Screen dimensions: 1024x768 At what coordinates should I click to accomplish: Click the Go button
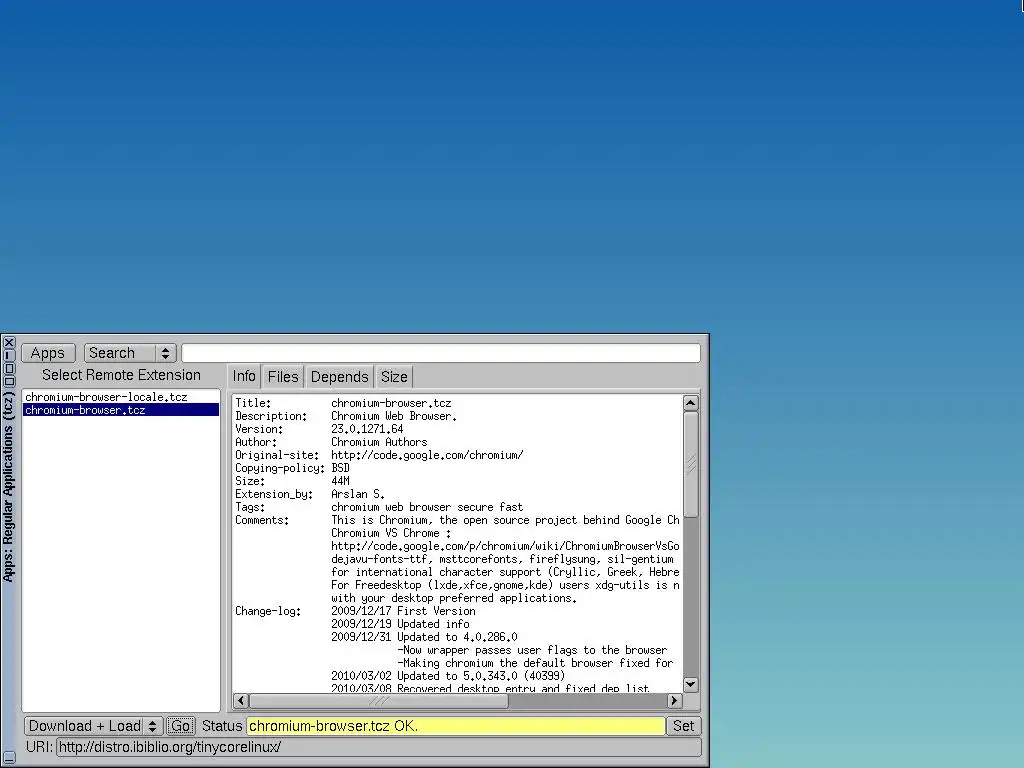tap(180, 726)
